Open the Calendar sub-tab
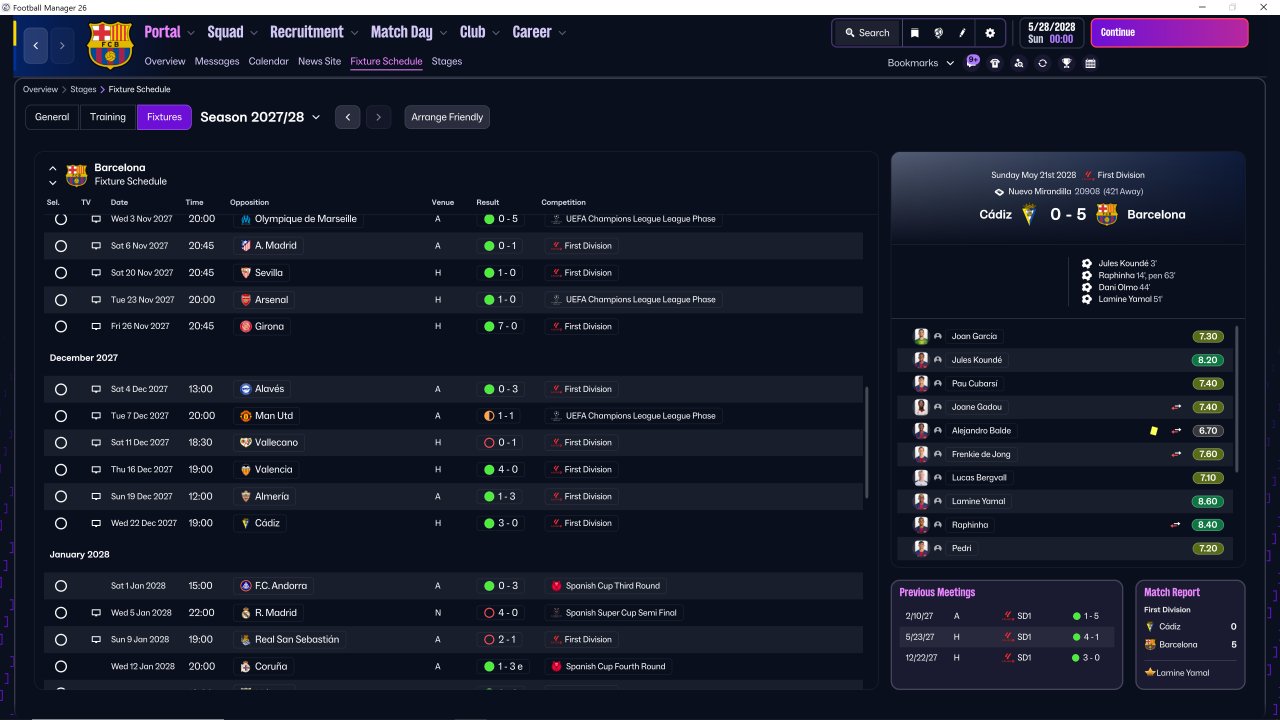This screenshot has height=720, width=1280. [x=269, y=61]
